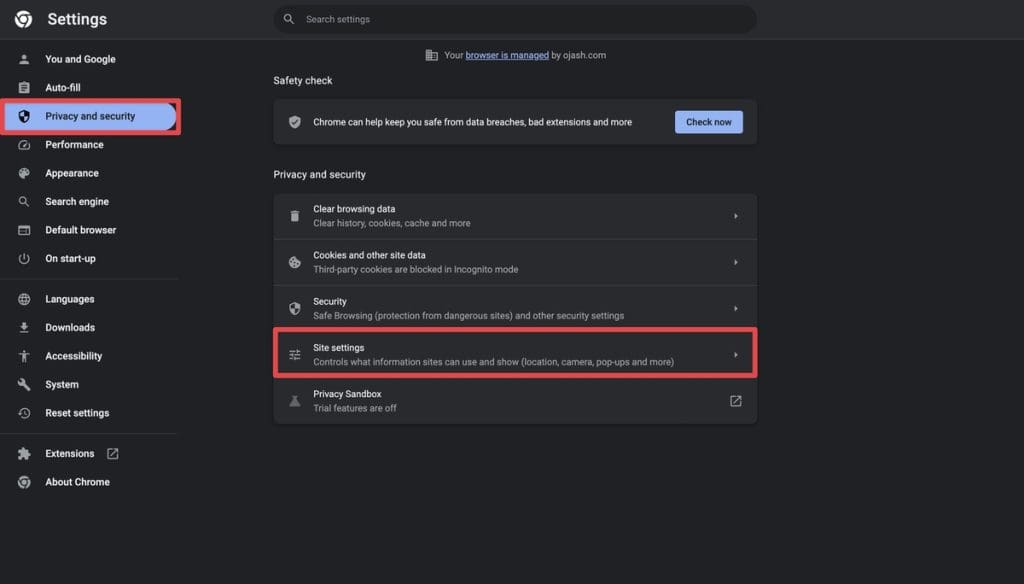Click the Performance speedometer icon

pyautogui.click(x=24, y=145)
